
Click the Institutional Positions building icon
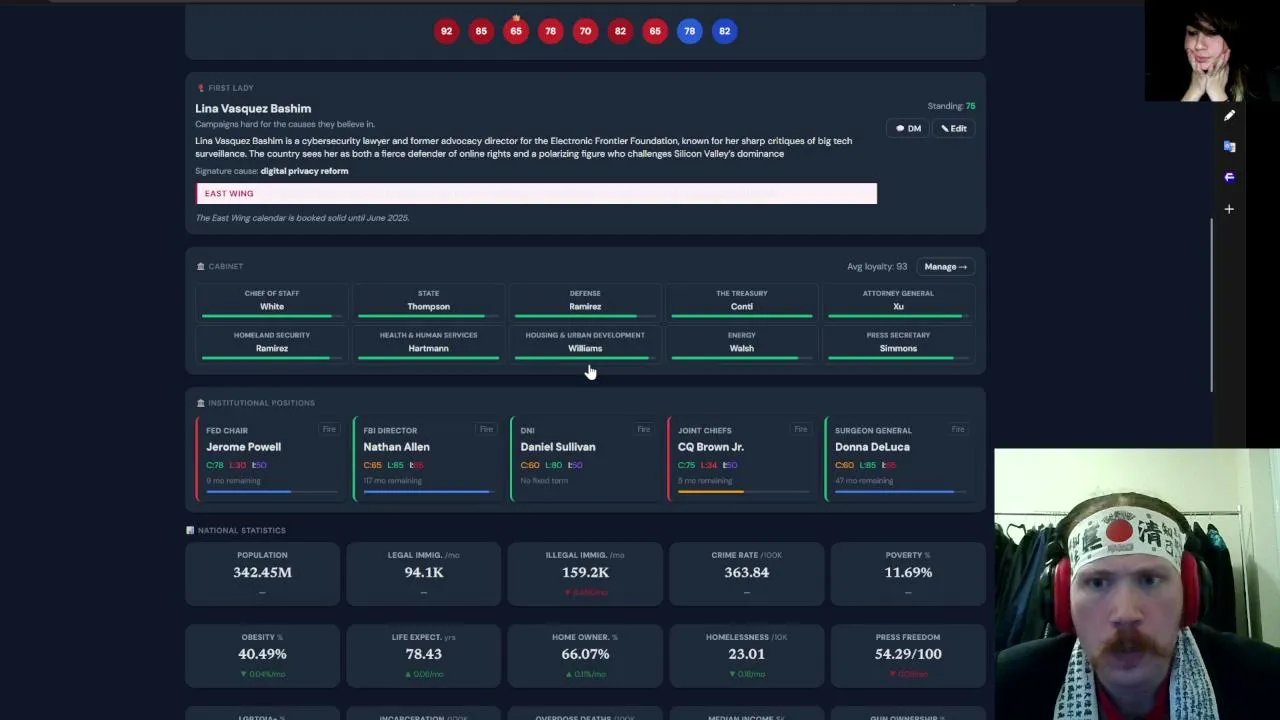[201, 403]
